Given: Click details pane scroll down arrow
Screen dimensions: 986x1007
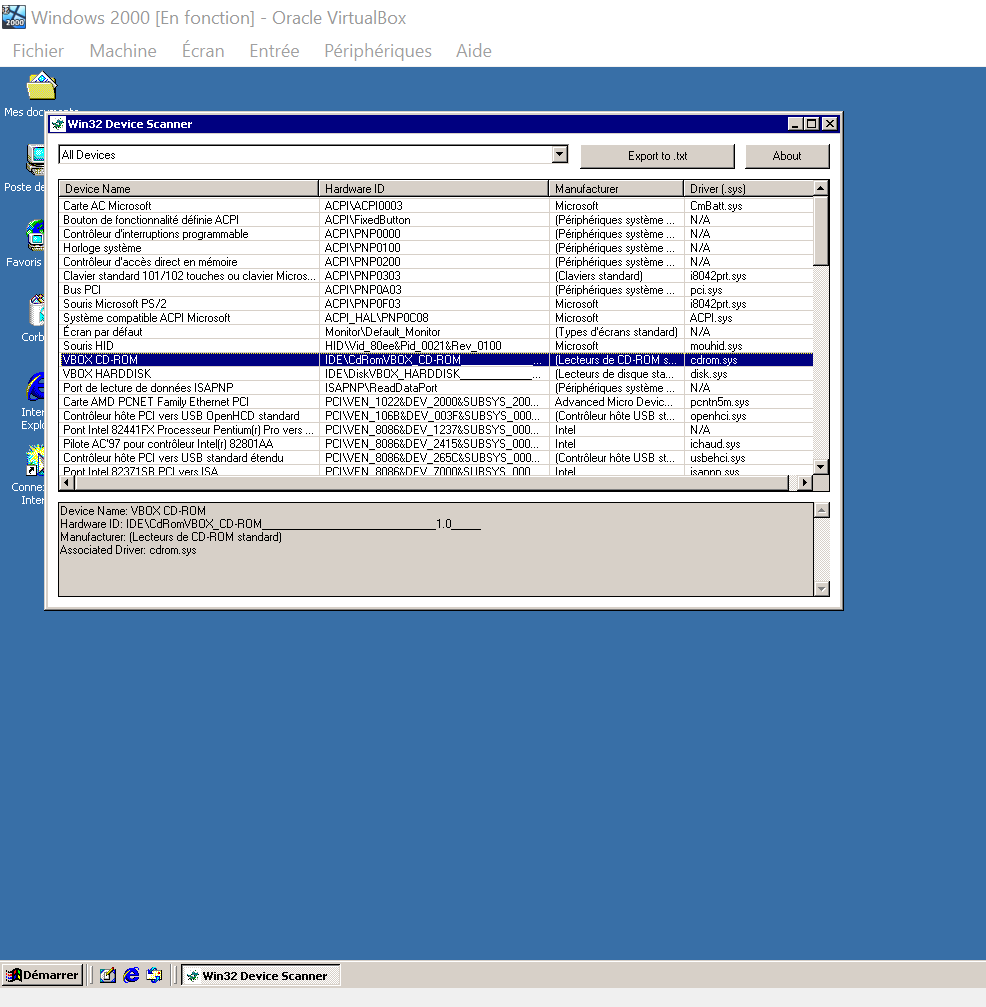Looking at the screenshot, I should [x=822, y=588].
